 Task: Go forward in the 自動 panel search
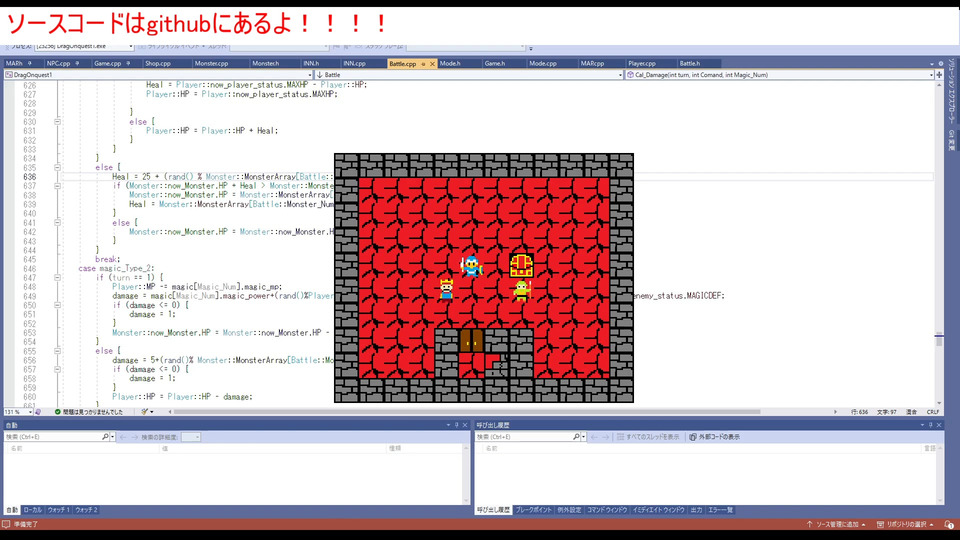(x=135, y=437)
